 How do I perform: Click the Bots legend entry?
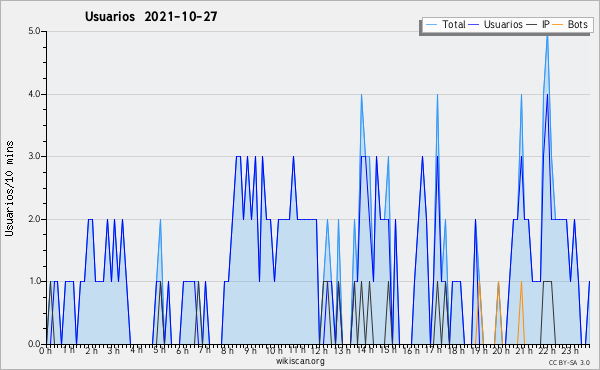point(570,24)
